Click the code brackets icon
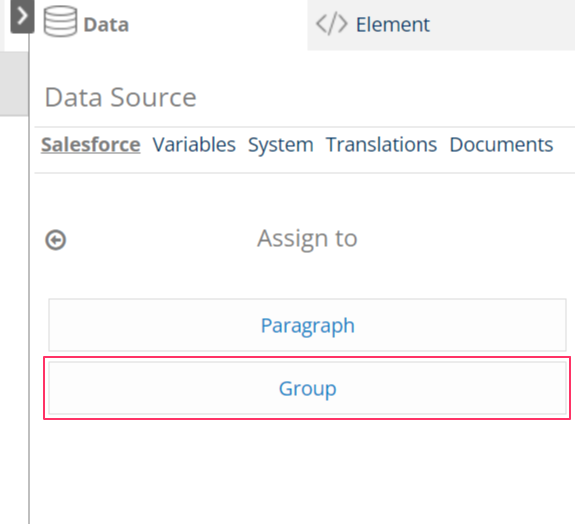This screenshot has width=575, height=524. pos(332,24)
